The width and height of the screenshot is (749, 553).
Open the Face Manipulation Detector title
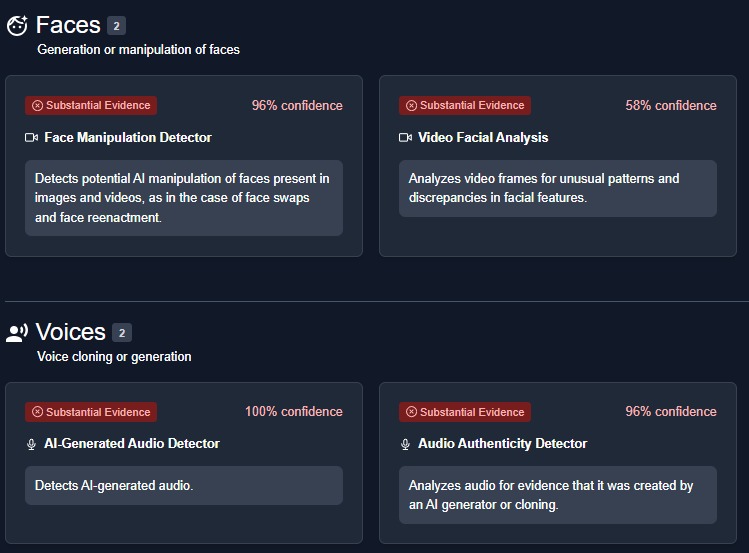point(128,138)
